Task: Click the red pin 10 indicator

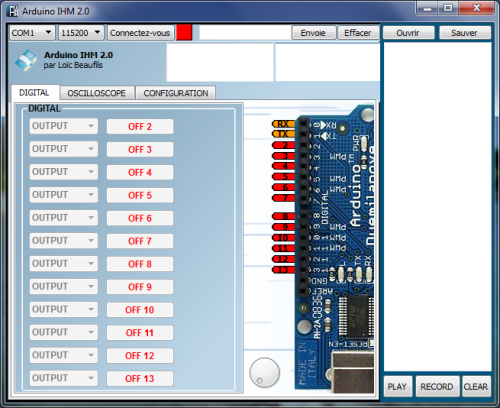Action: [x=284, y=238]
